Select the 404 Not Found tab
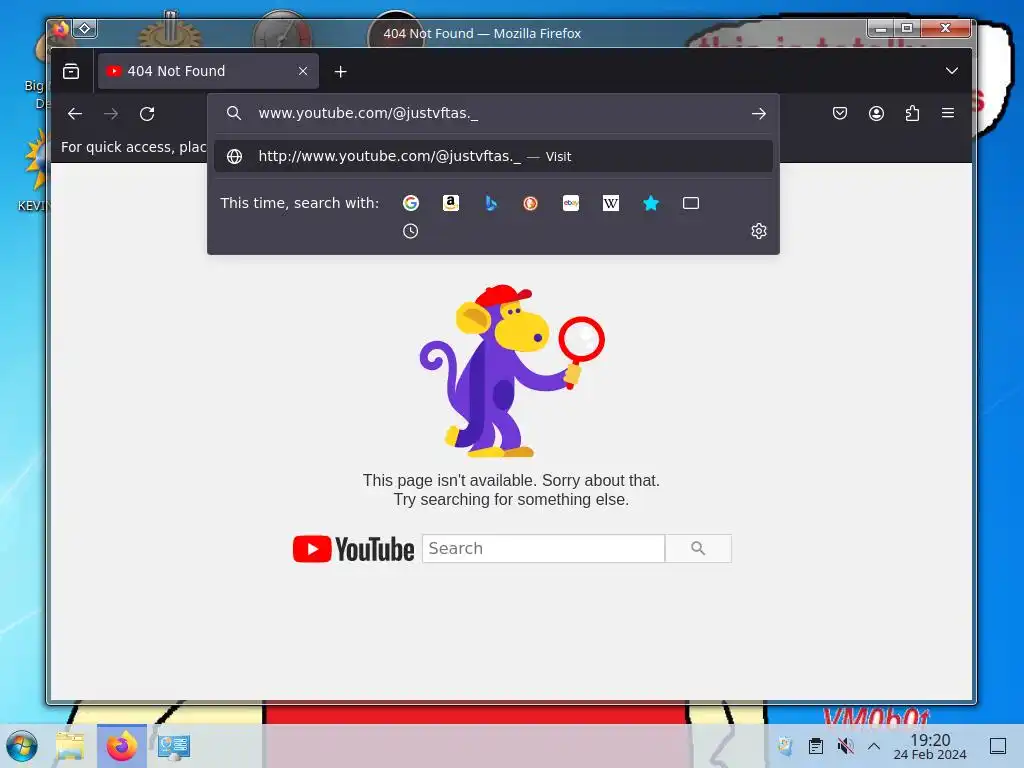The image size is (1024, 768). 208,71
